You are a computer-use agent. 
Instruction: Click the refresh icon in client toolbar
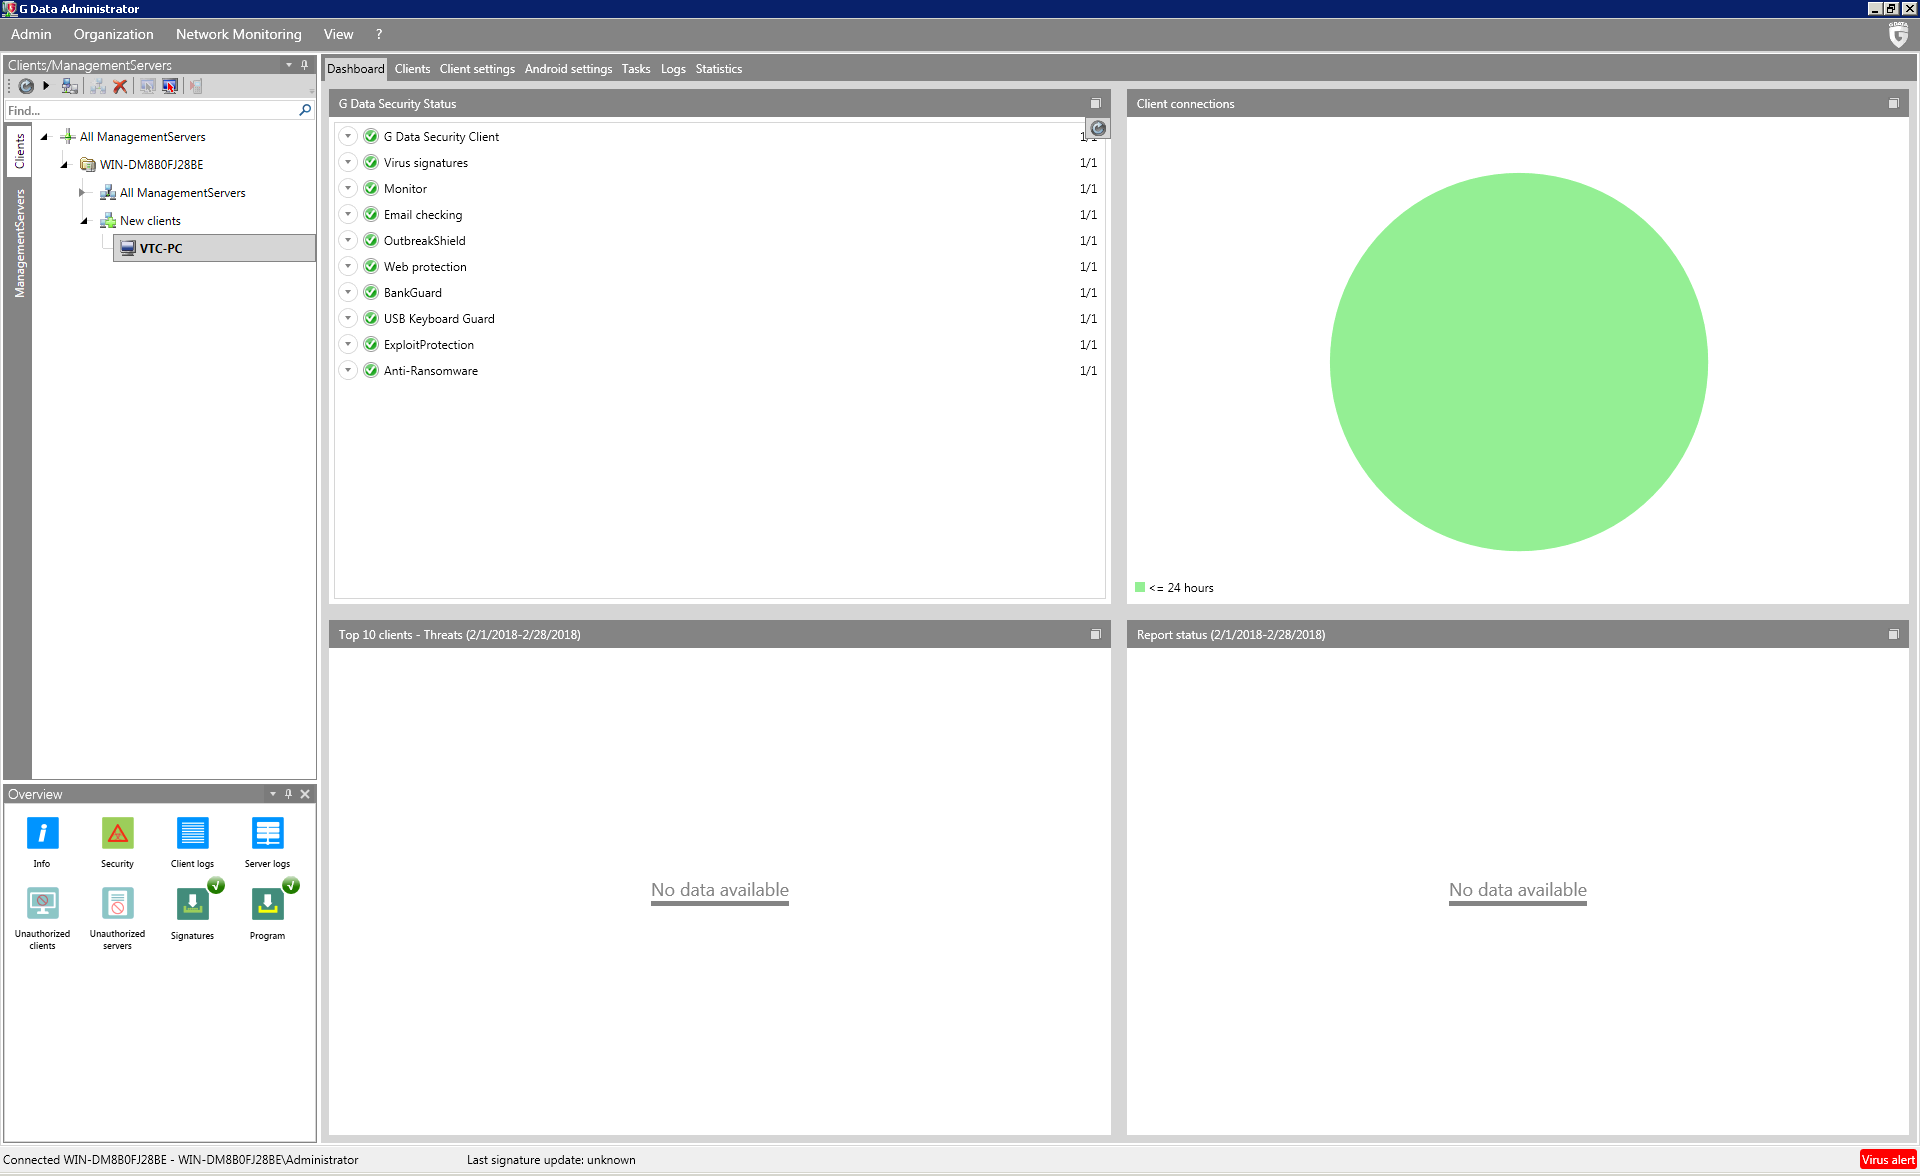26,87
